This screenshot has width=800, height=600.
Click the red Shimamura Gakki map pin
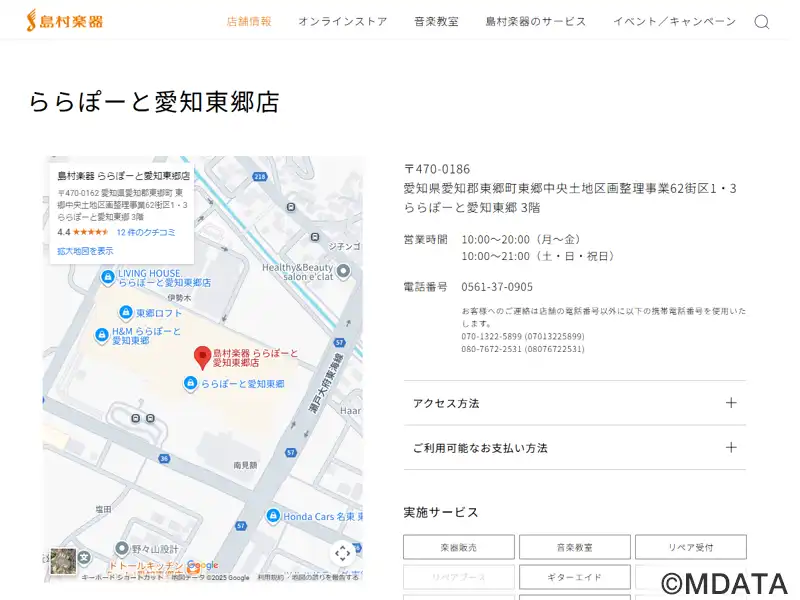pos(201,356)
